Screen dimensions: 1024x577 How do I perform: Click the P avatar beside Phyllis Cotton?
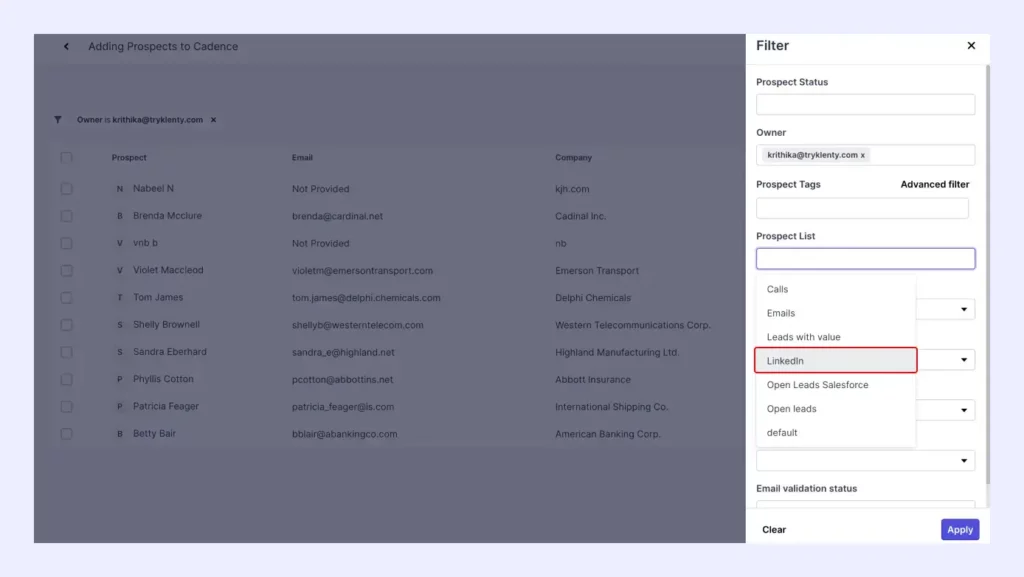(x=120, y=379)
